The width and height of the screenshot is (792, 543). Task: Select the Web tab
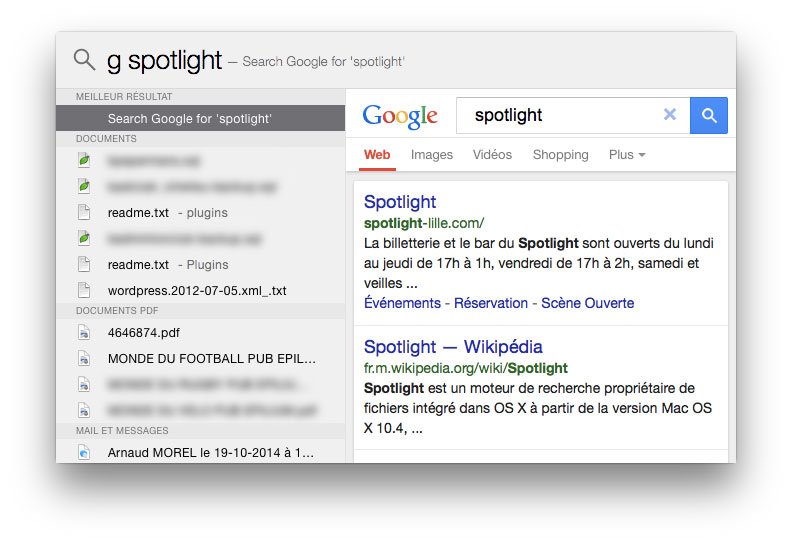tap(377, 155)
